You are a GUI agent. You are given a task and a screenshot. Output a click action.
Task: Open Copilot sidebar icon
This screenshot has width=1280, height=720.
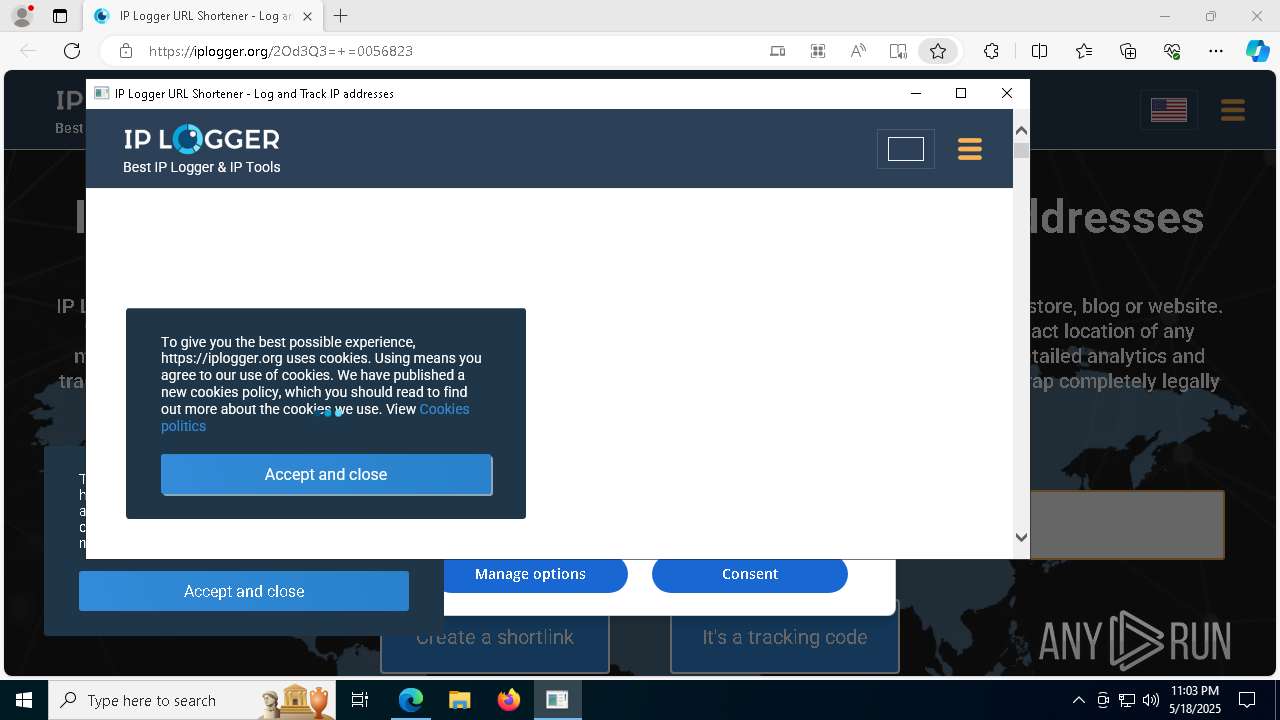(x=1257, y=51)
